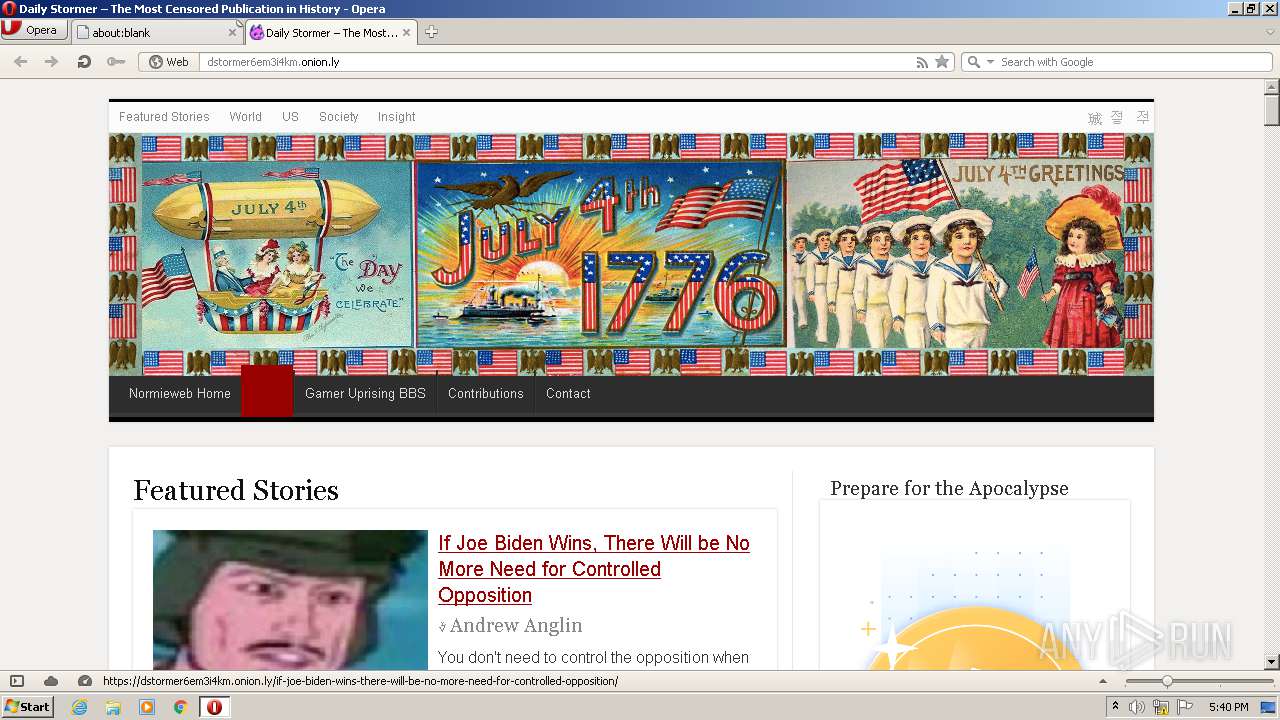This screenshot has height=720, width=1280.
Task: Click the Opera taskbar button
Action: point(214,707)
